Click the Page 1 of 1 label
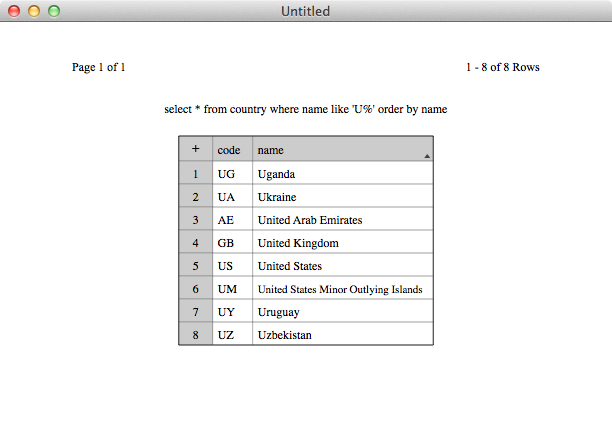This screenshot has width=612, height=442. click(98, 67)
